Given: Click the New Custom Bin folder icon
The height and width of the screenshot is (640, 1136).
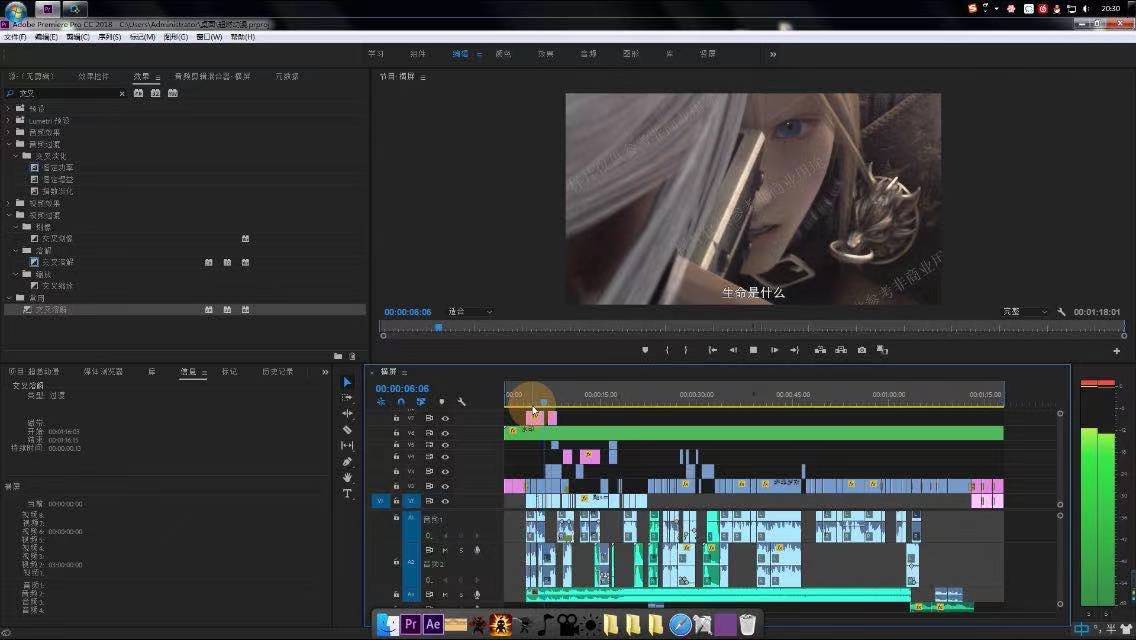Looking at the screenshot, I should tap(338, 356).
